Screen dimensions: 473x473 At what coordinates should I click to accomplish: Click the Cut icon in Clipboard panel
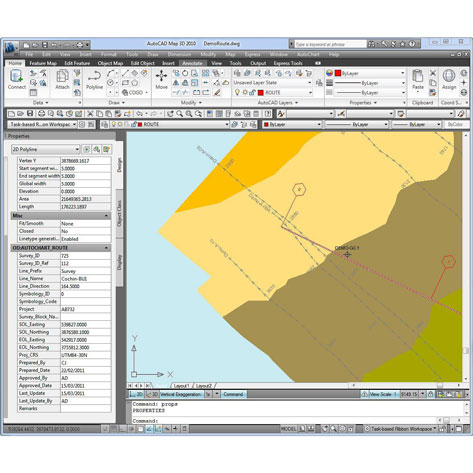[433, 73]
